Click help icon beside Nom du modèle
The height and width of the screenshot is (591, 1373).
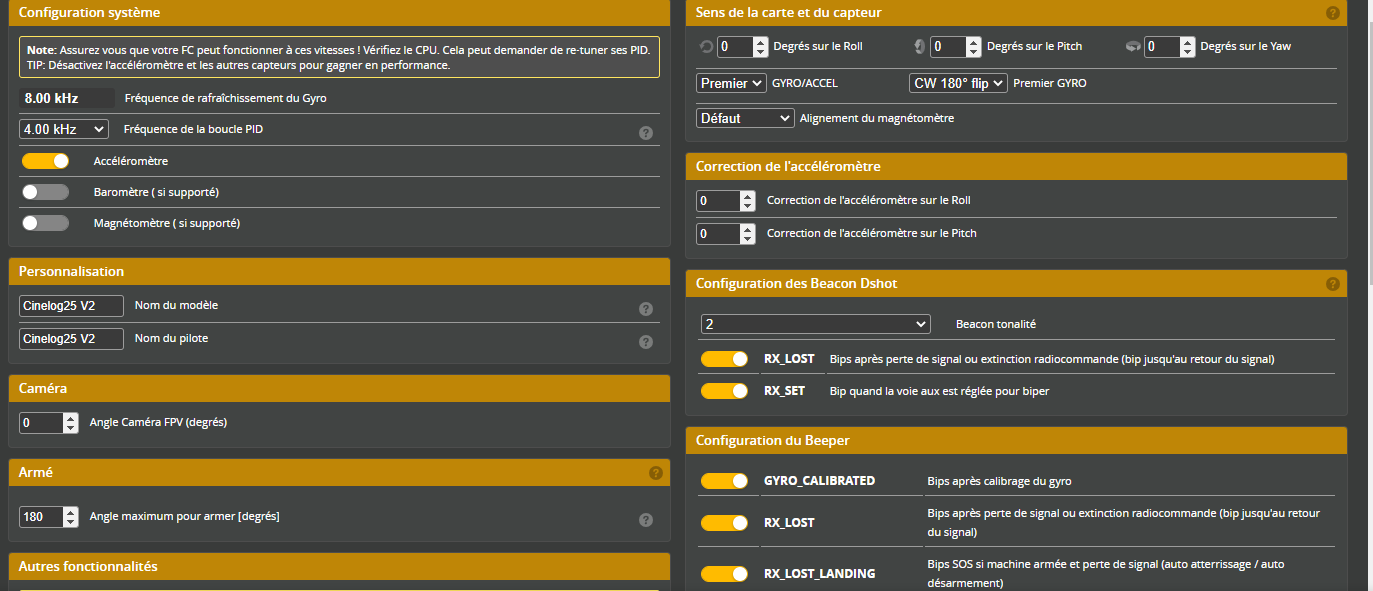(646, 309)
